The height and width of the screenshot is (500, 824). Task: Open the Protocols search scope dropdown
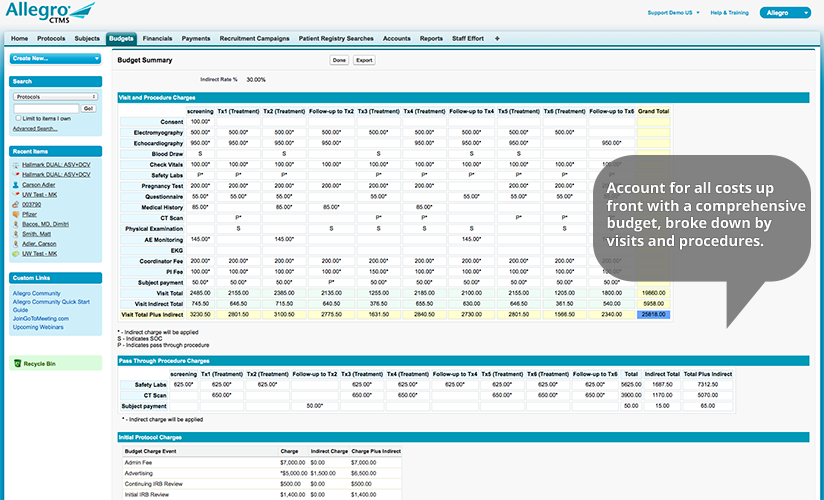pyautogui.click(x=55, y=97)
